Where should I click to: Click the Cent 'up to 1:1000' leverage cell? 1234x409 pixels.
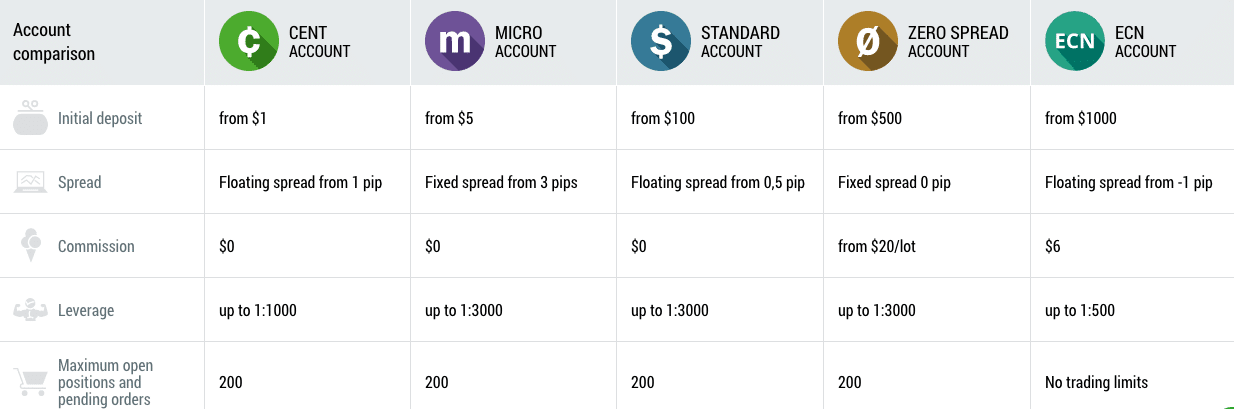point(307,310)
